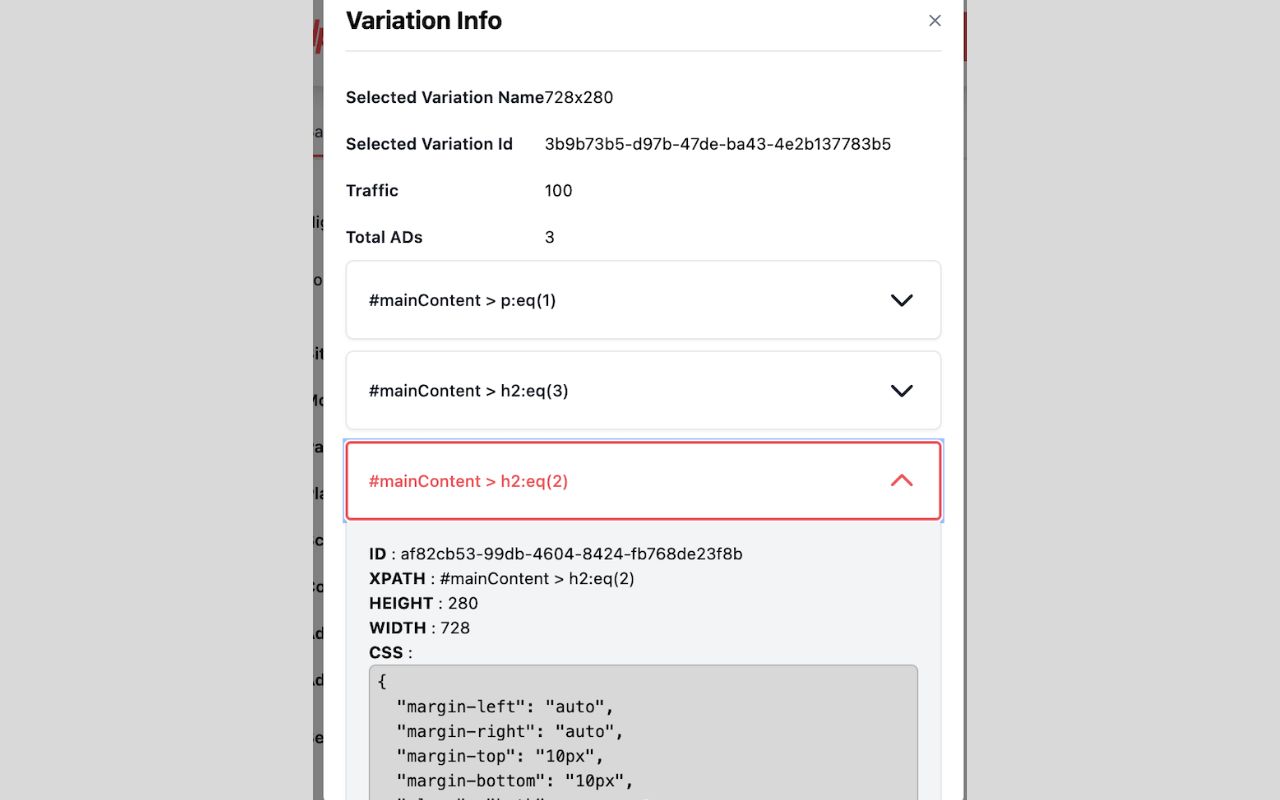Click the Variation Info dialog heading
This screenshot has height=800, width=1280.
click(424, 21)
